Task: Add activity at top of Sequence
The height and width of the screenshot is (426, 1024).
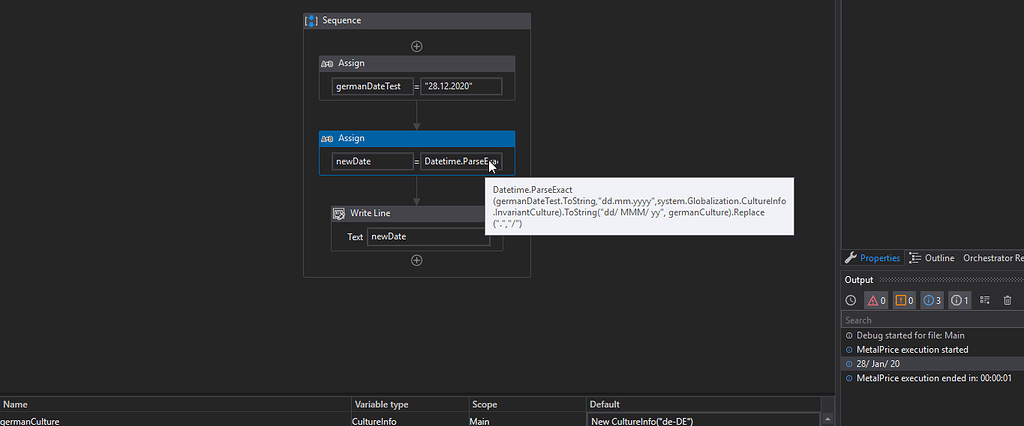Action: [x=417, y=46]
